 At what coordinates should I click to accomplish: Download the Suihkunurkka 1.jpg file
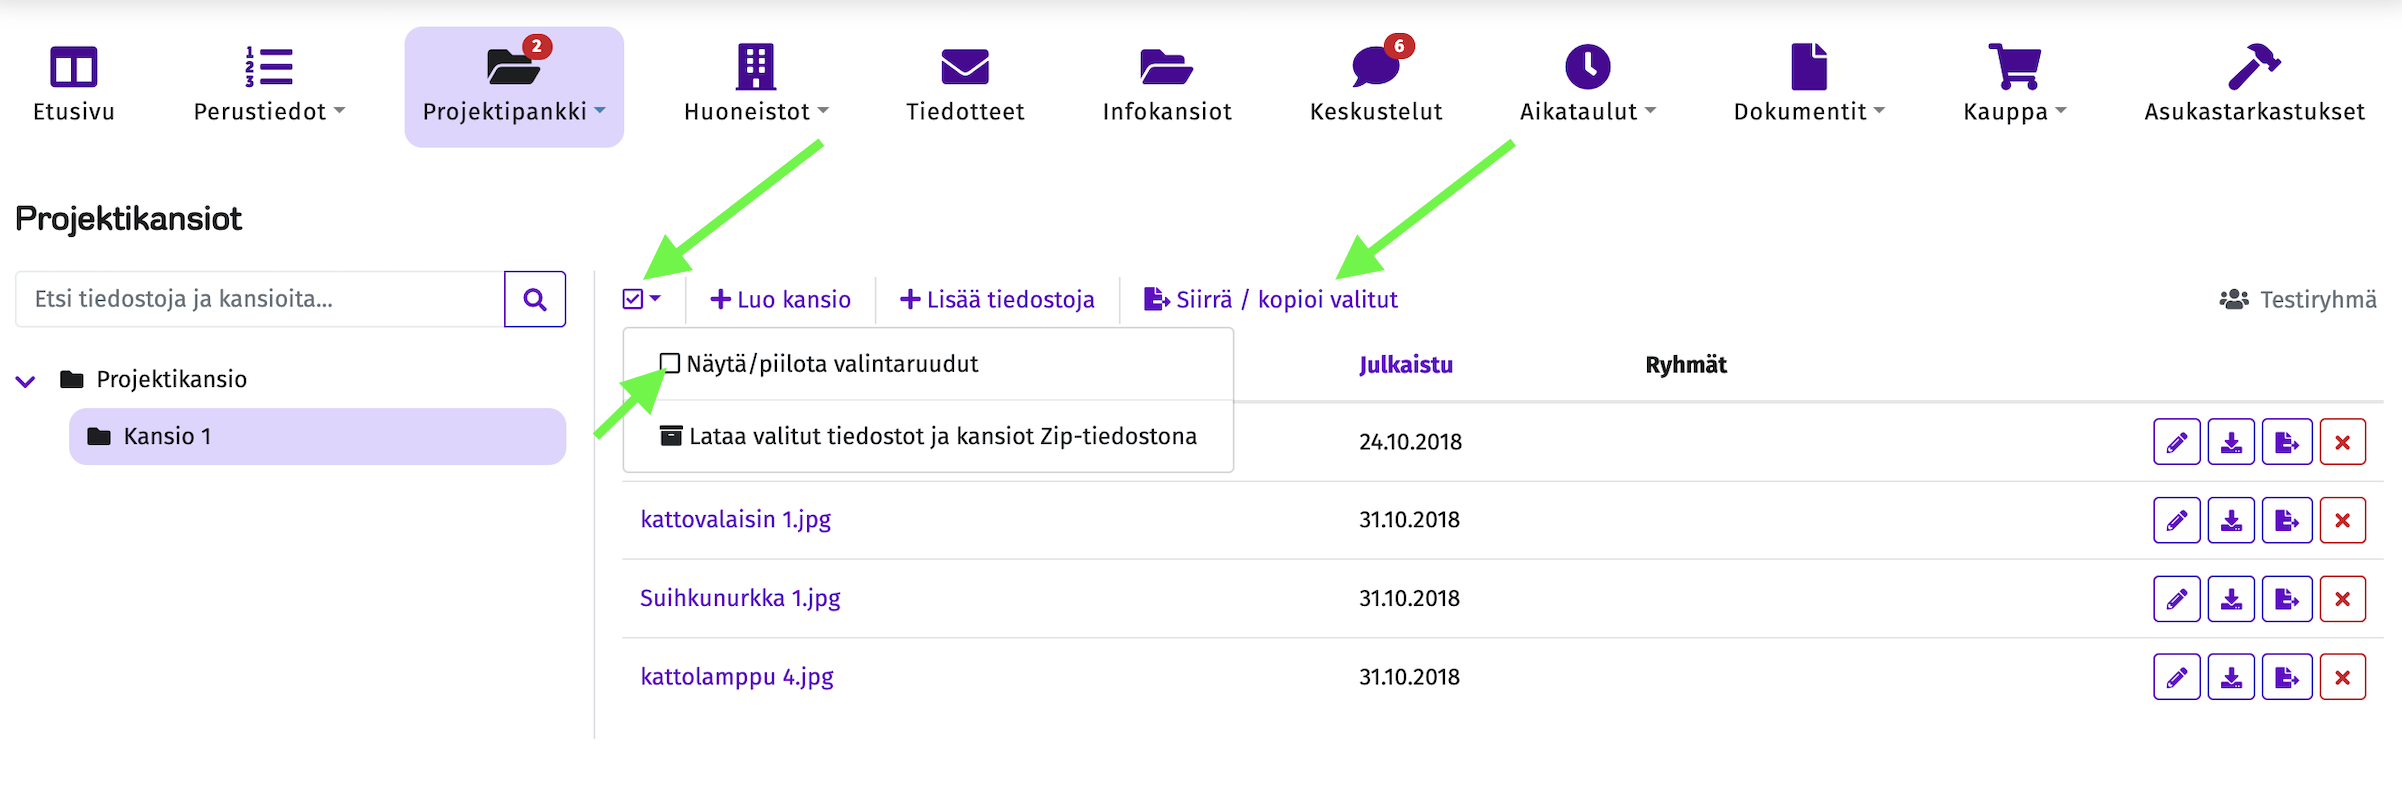pos(2231,599)
